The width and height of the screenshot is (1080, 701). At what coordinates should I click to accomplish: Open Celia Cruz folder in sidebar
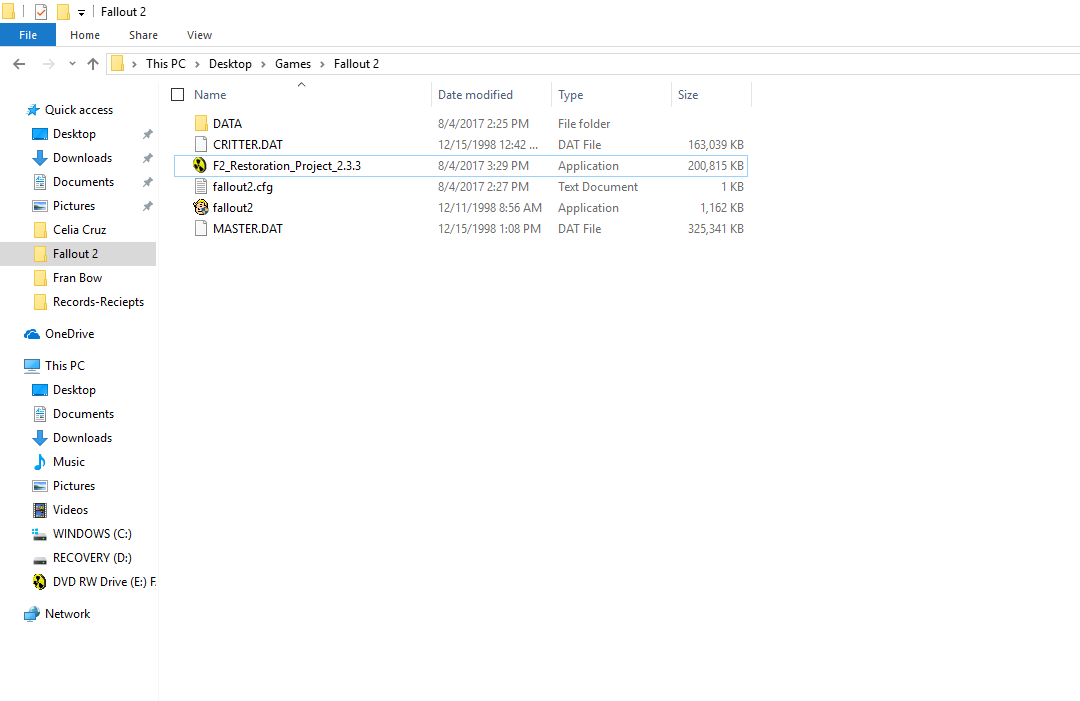click(x=79, y=230)
